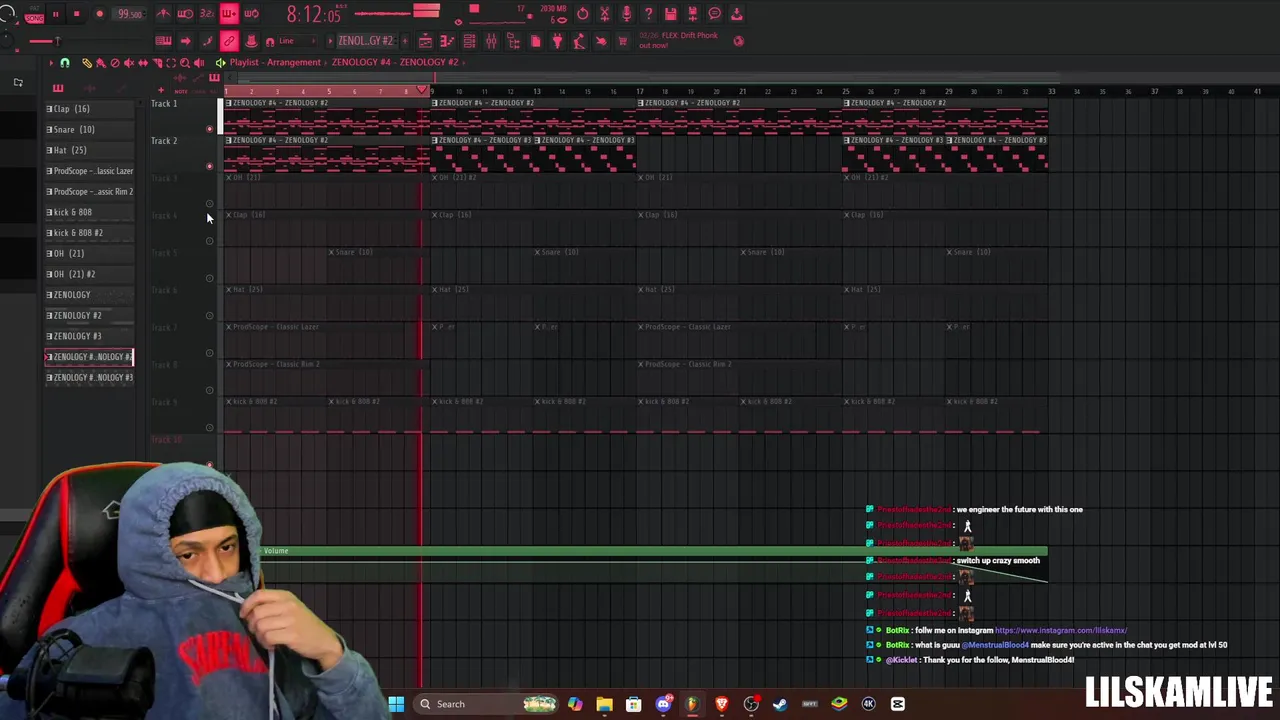Click the 8:12:05 time display

tap(313, 14)
